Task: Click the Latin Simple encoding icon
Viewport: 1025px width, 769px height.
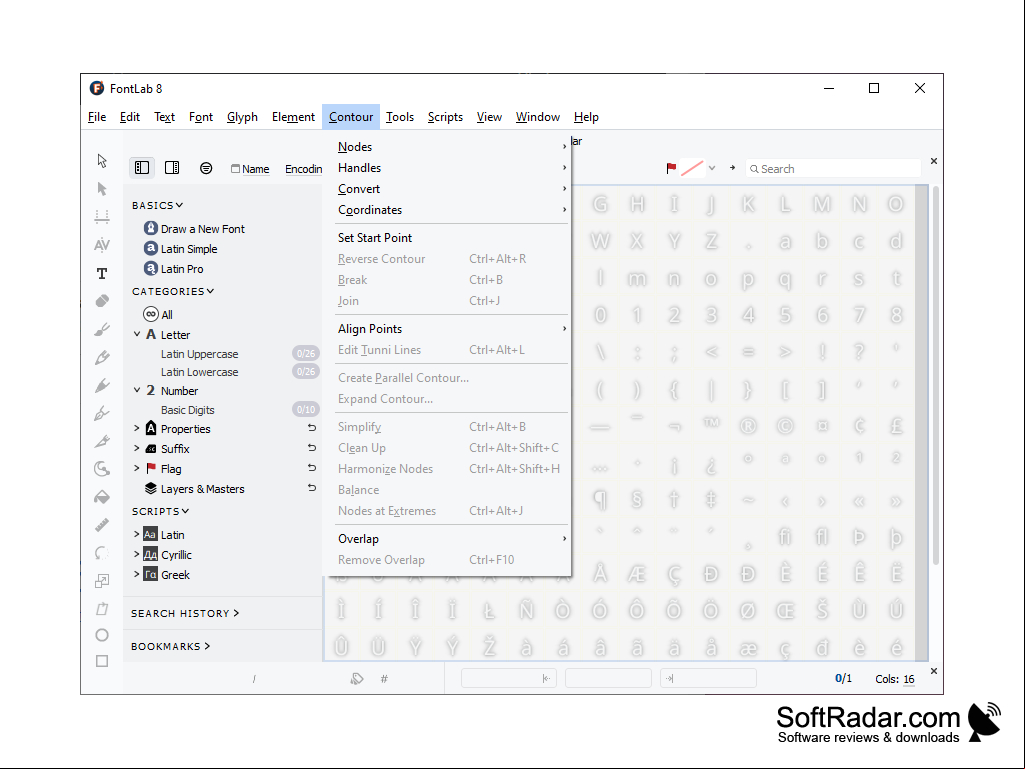Action: pos(151,248)
